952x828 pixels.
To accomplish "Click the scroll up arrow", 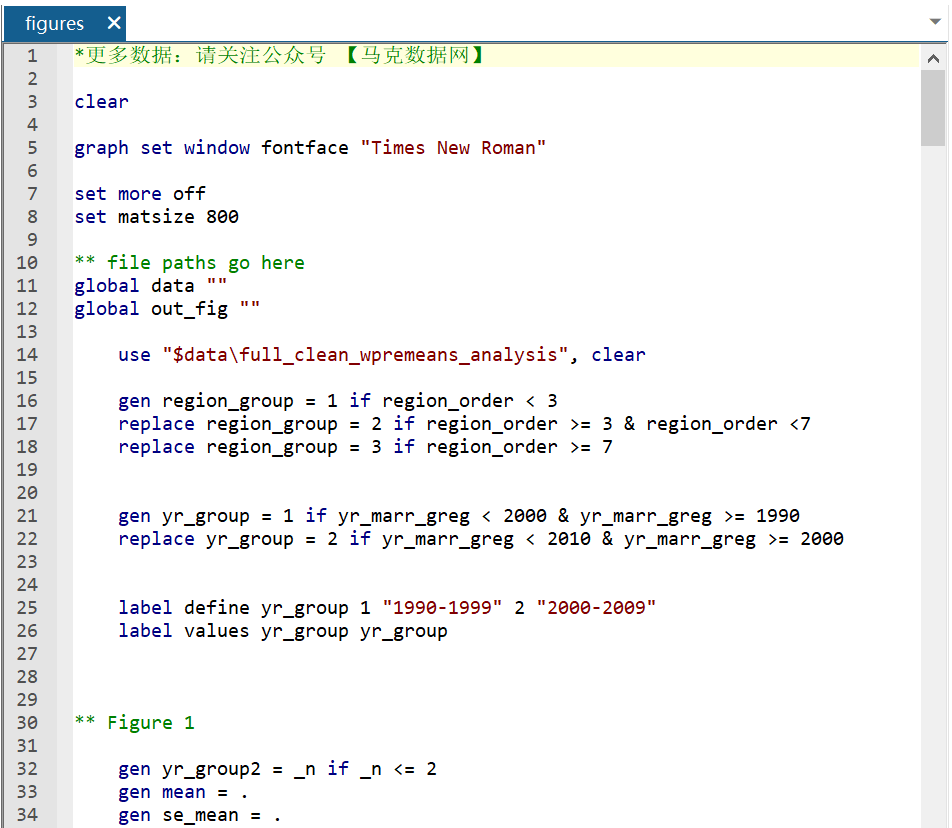I will (x=933, y=58).
